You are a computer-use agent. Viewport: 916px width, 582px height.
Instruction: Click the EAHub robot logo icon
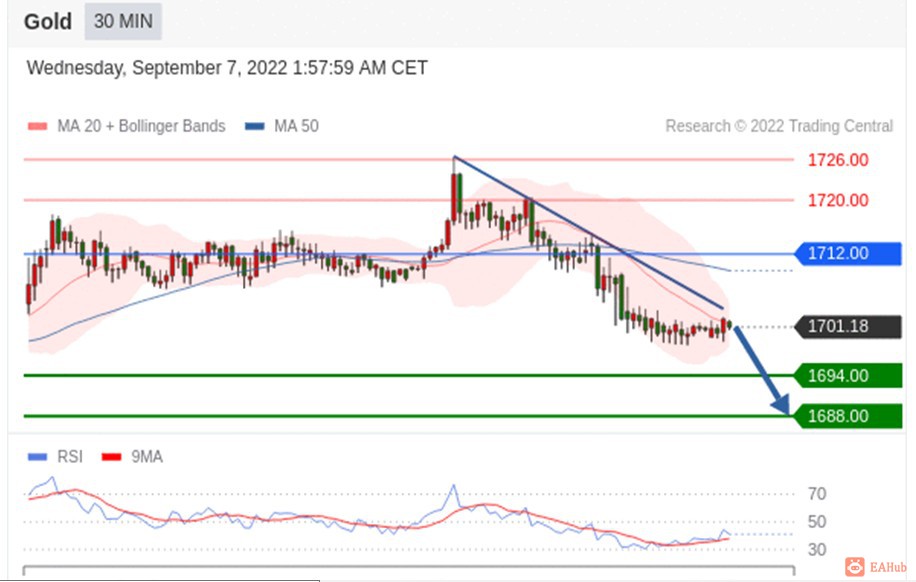855,567
